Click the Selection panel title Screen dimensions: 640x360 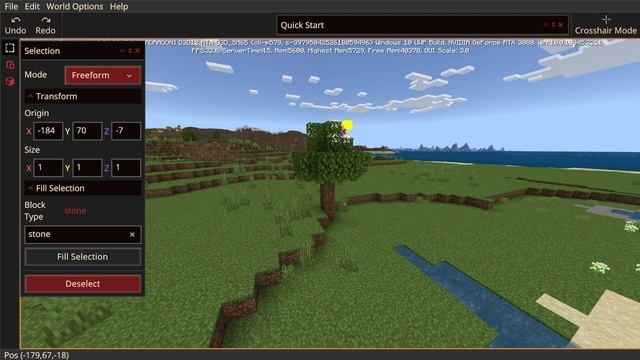click(x=42, y=51)
